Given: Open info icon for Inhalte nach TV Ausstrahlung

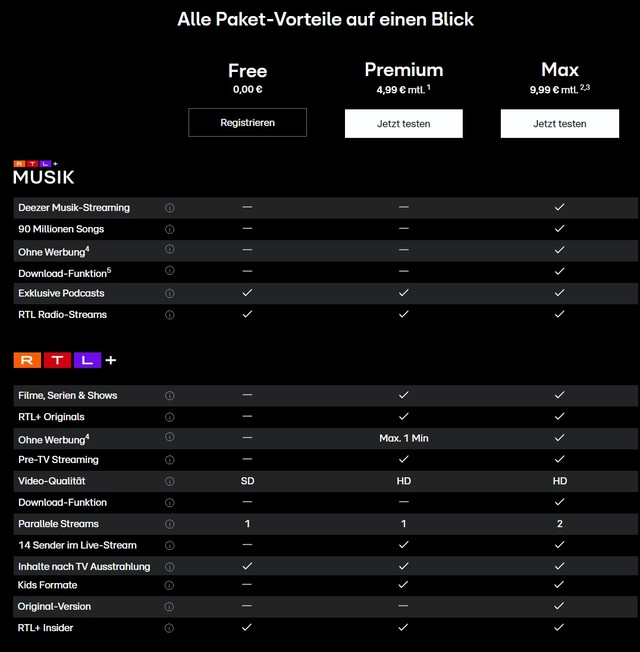Looking at the screenshot, I should click(170, 567).
